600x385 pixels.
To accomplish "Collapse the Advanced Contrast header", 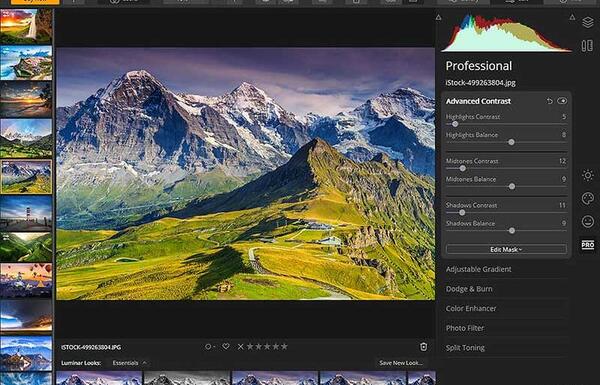I will (478, 101).
